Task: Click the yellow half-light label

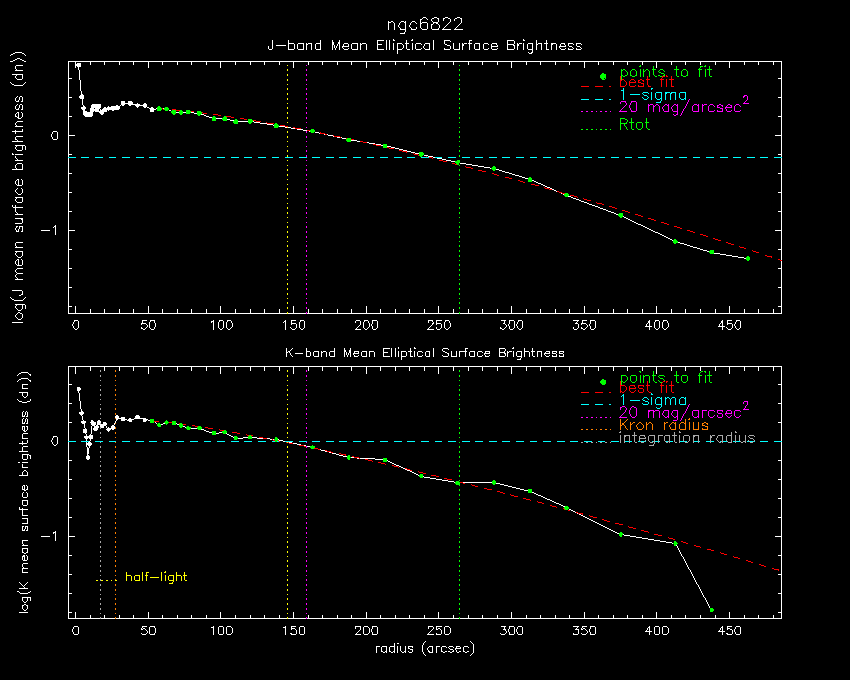Action: [155, 577]
